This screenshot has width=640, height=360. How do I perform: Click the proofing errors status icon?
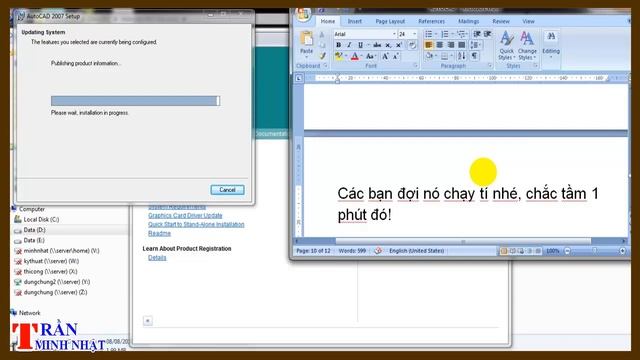378,251
